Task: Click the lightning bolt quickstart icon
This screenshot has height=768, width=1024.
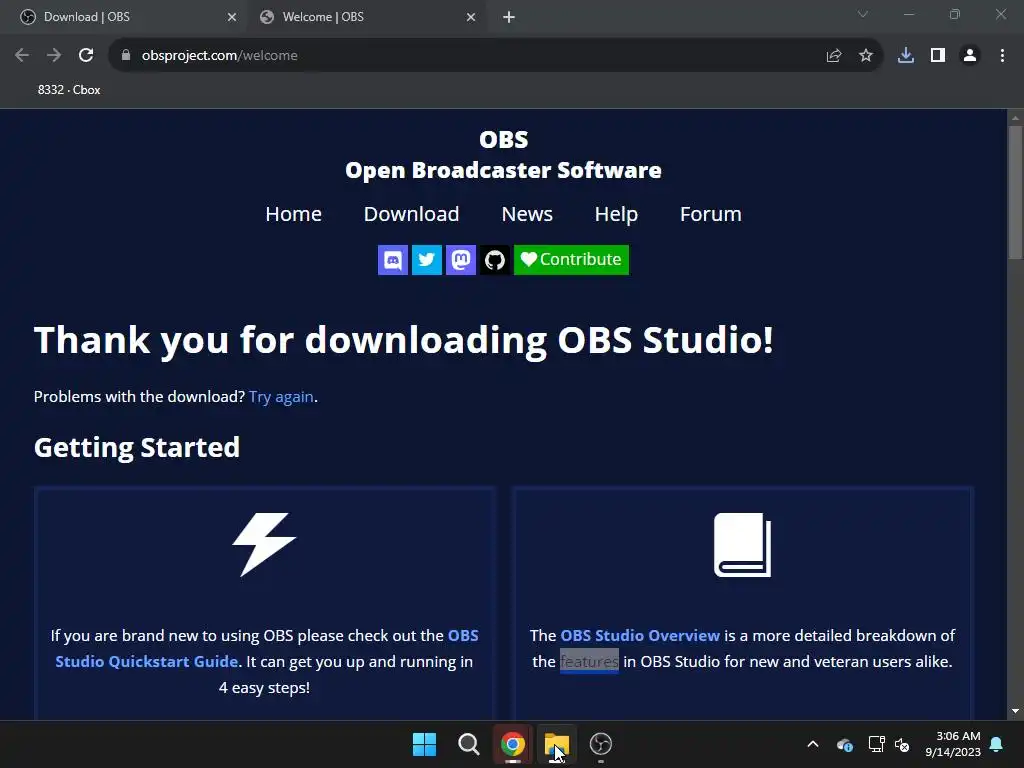Action: [264, 545]
